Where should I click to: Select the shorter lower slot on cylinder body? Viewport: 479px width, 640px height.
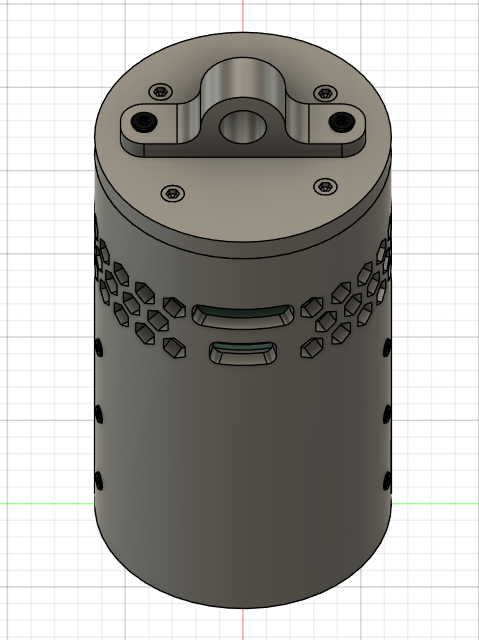pos(243,353)
